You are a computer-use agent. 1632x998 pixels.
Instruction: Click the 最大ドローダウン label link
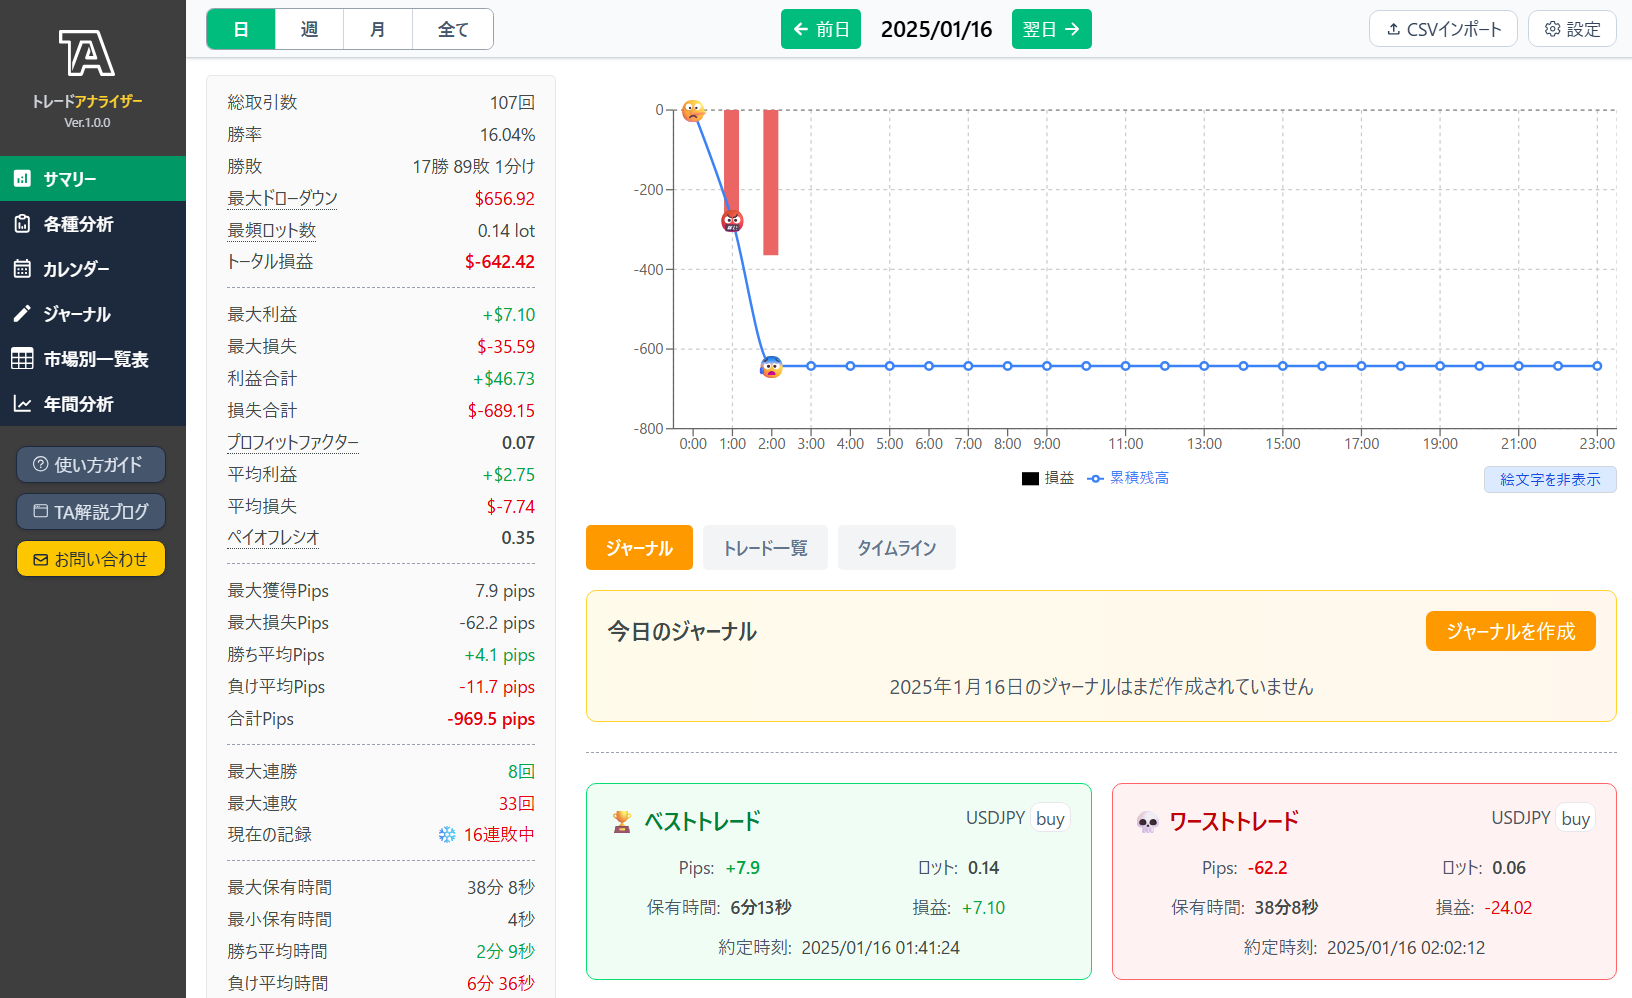click(282, 199)
